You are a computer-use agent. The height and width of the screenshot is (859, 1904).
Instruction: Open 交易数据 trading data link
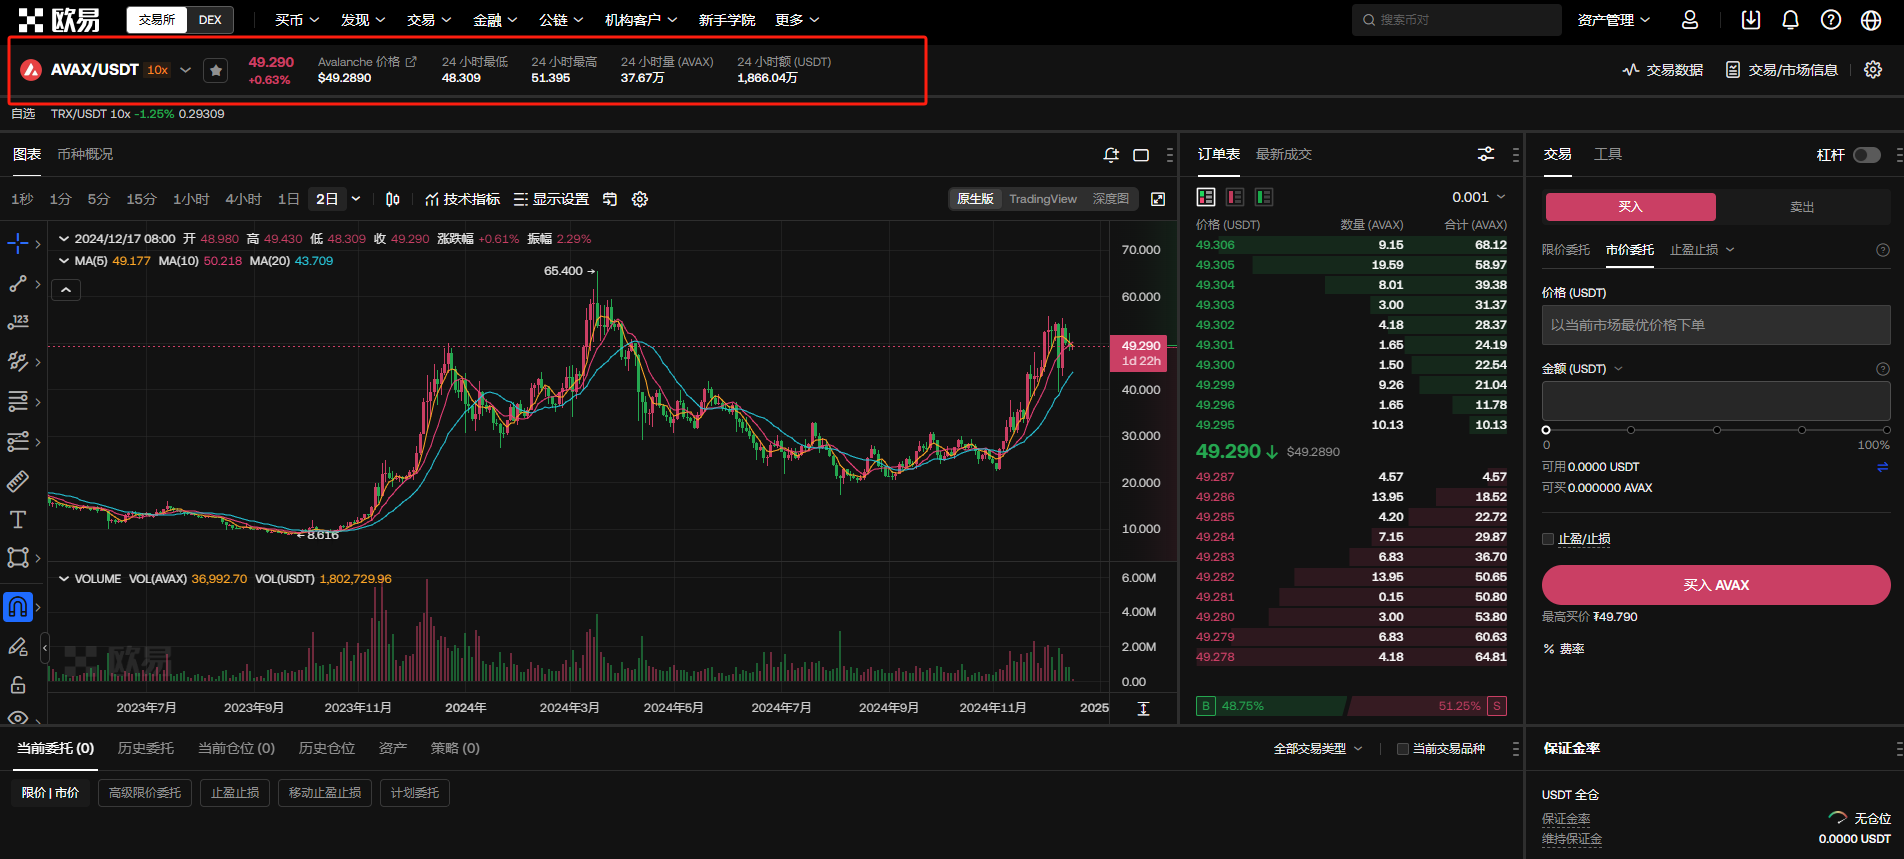[1662, 70]
